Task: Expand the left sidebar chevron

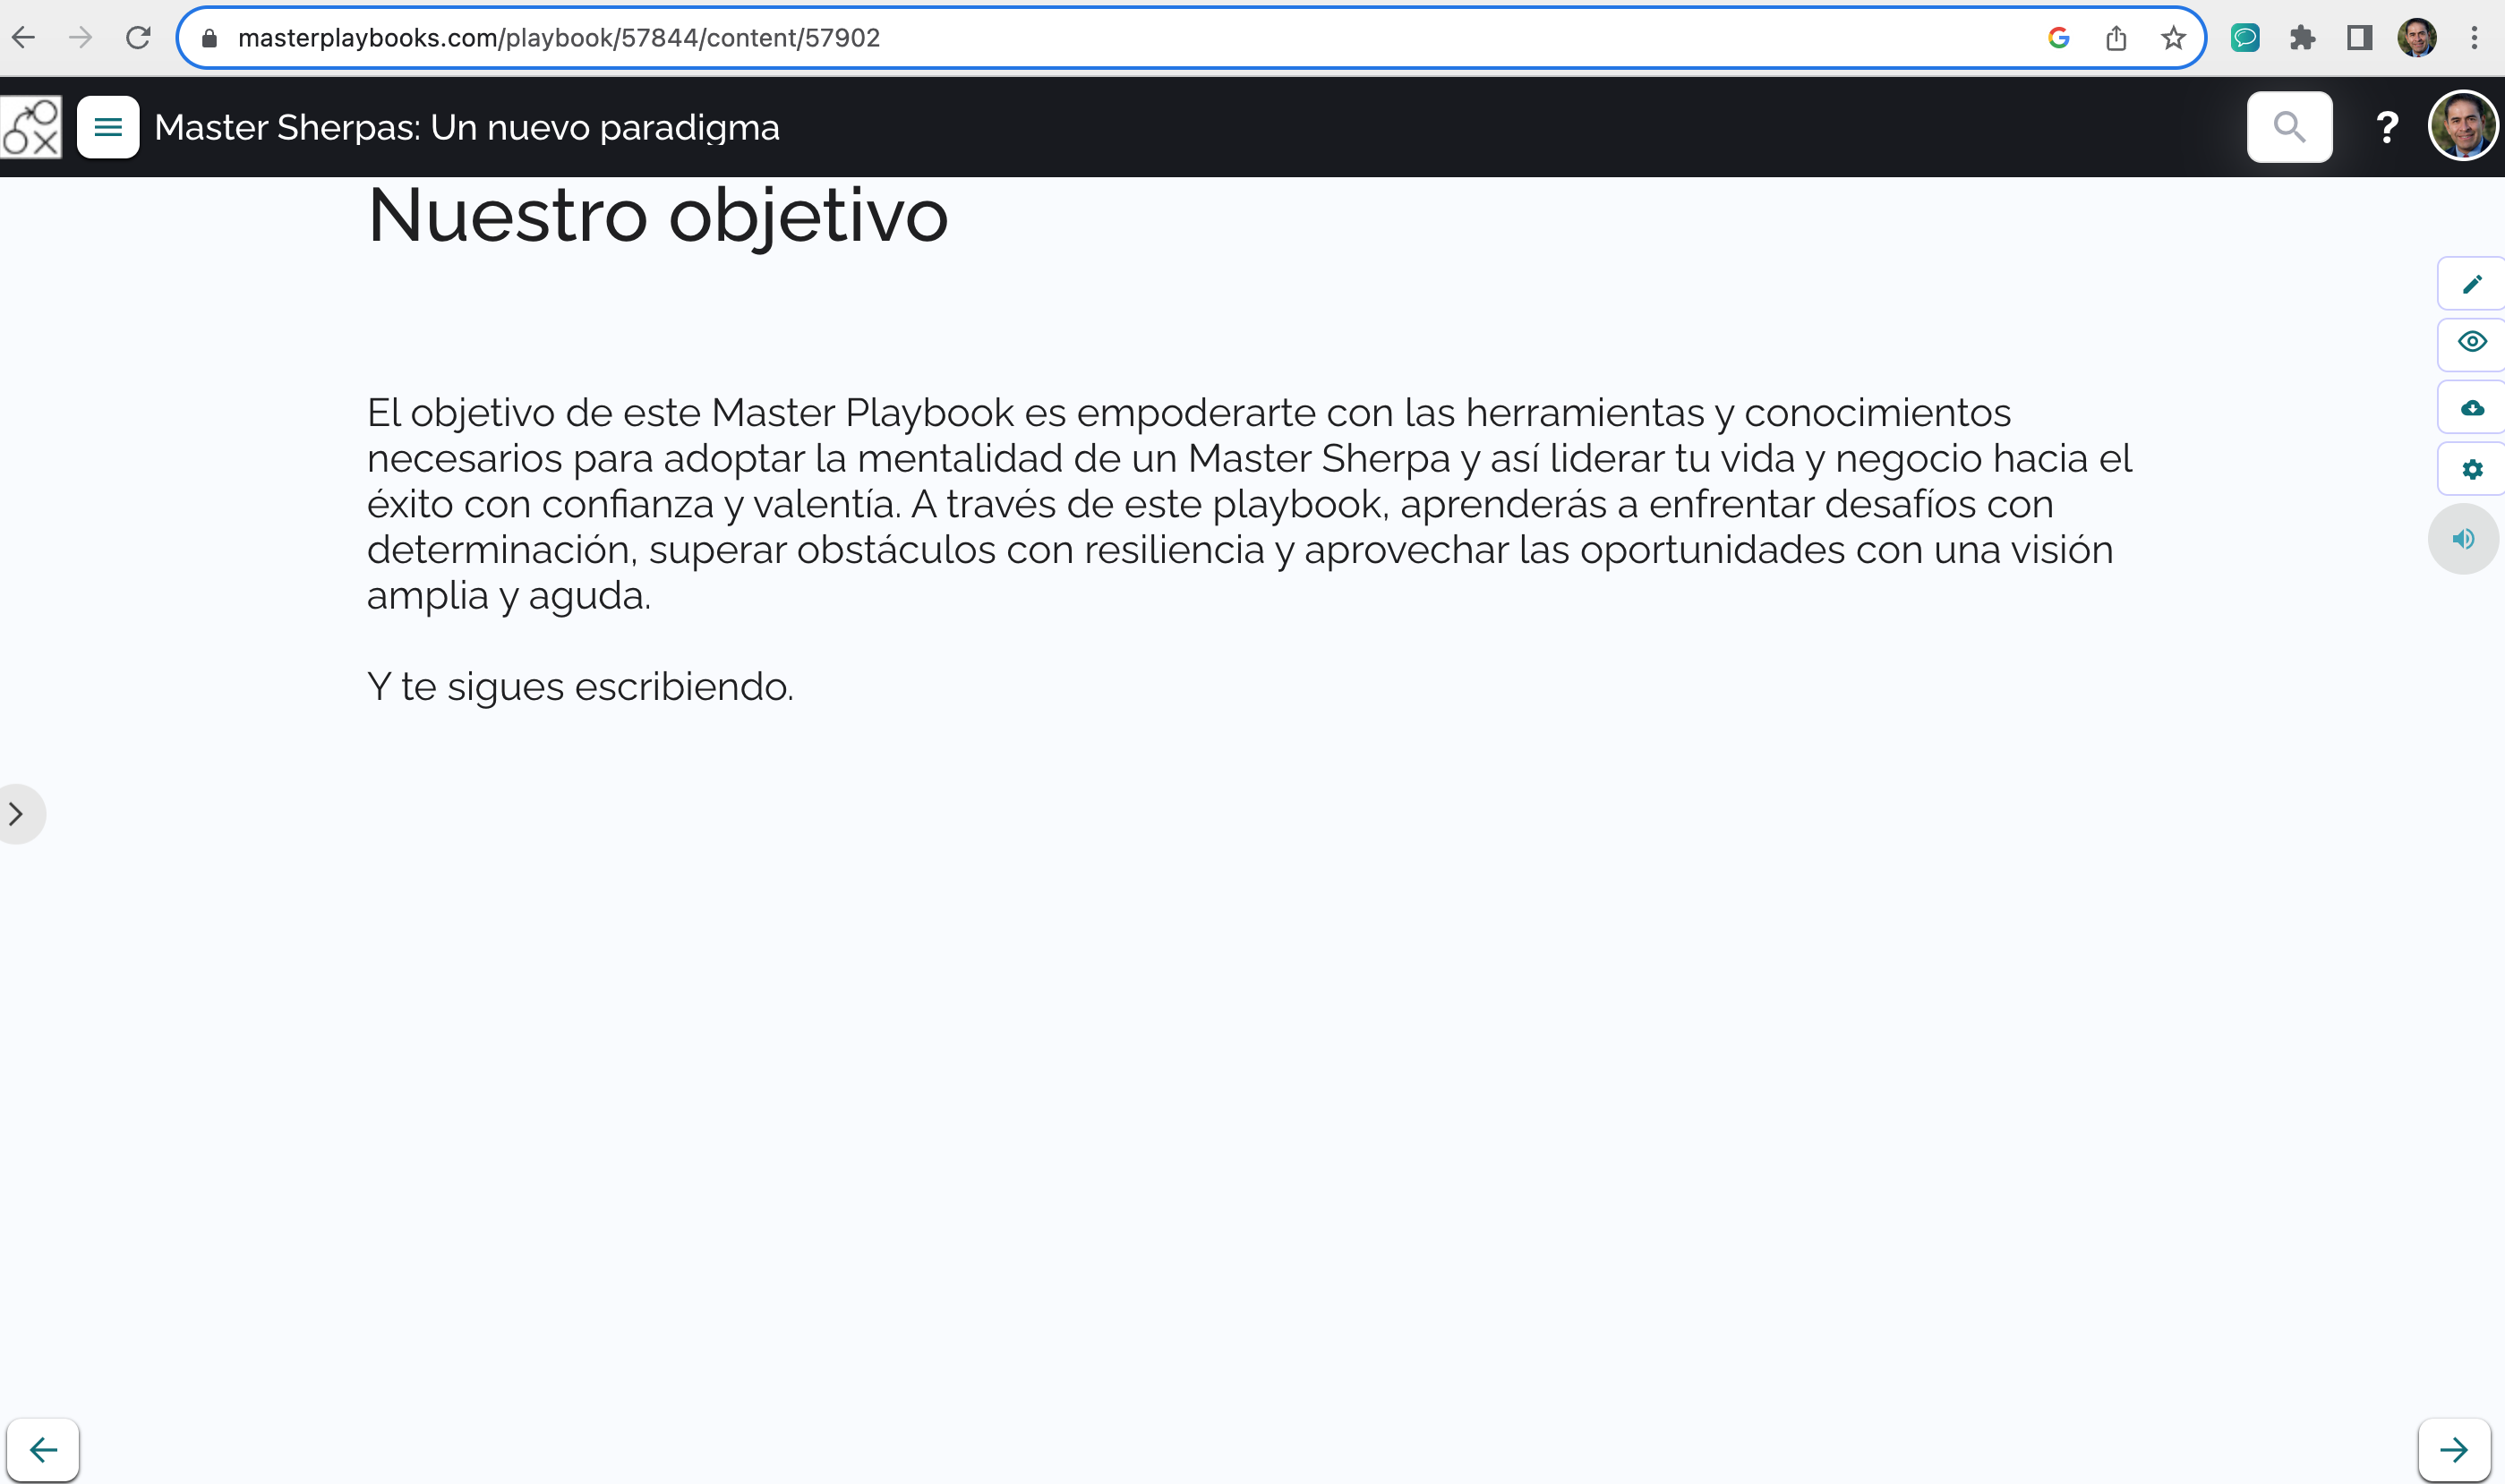Action: (x=17, y=814)
